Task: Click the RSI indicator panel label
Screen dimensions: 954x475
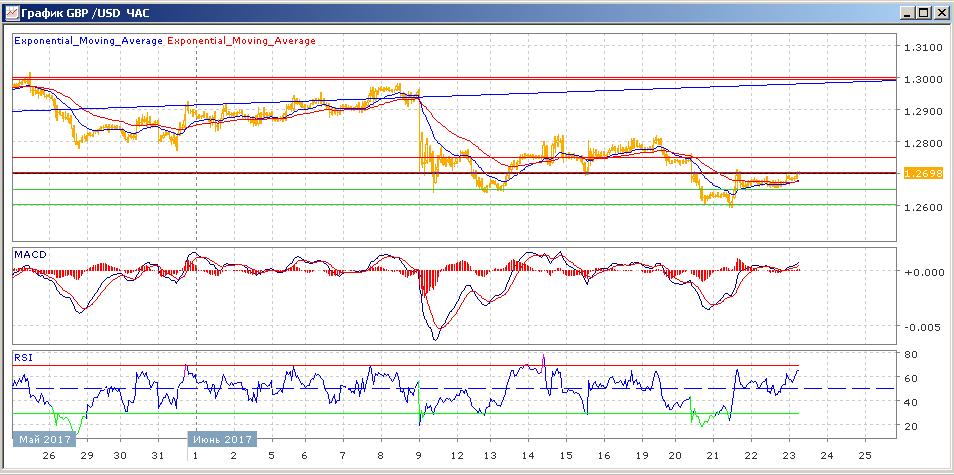Action: click(x=22, y=357)
